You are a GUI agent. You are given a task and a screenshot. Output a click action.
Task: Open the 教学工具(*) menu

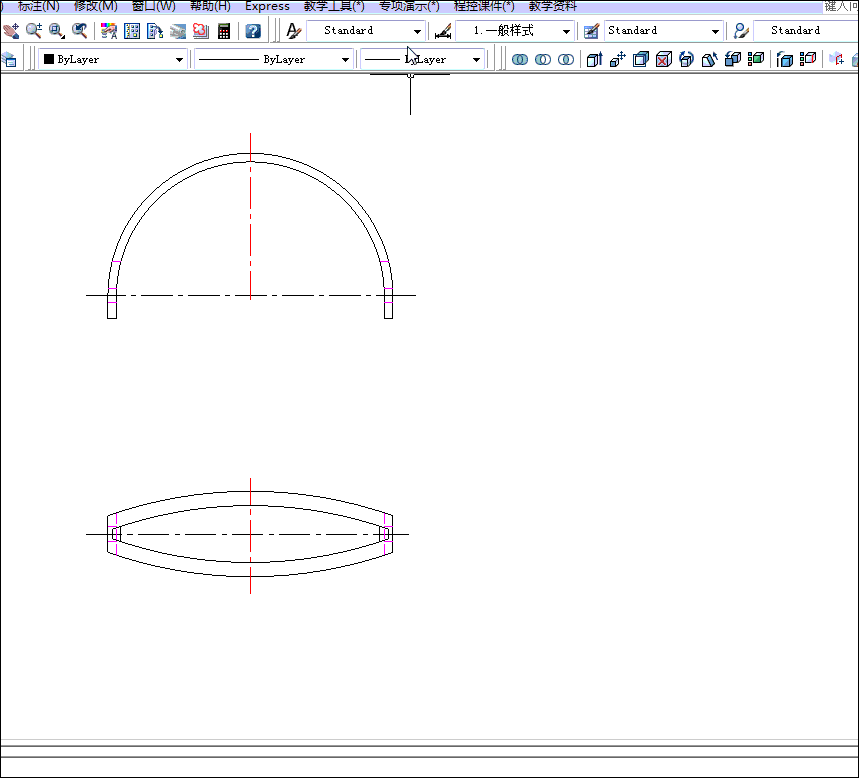tap(334, 7)
